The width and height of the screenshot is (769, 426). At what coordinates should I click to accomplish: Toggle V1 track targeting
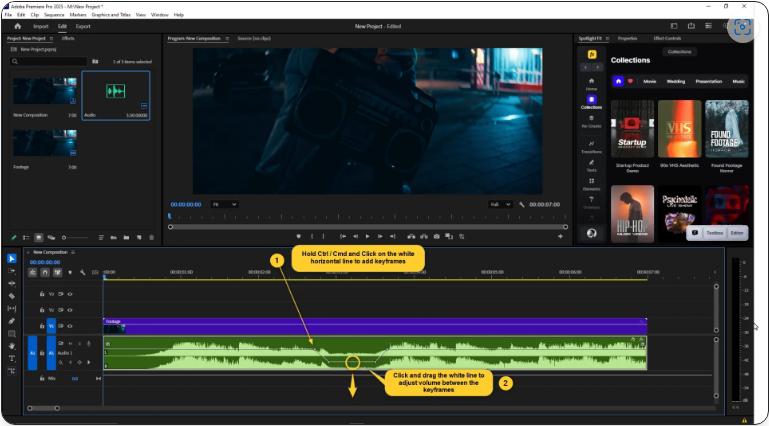pyautogui.click(x=51, y=326)
